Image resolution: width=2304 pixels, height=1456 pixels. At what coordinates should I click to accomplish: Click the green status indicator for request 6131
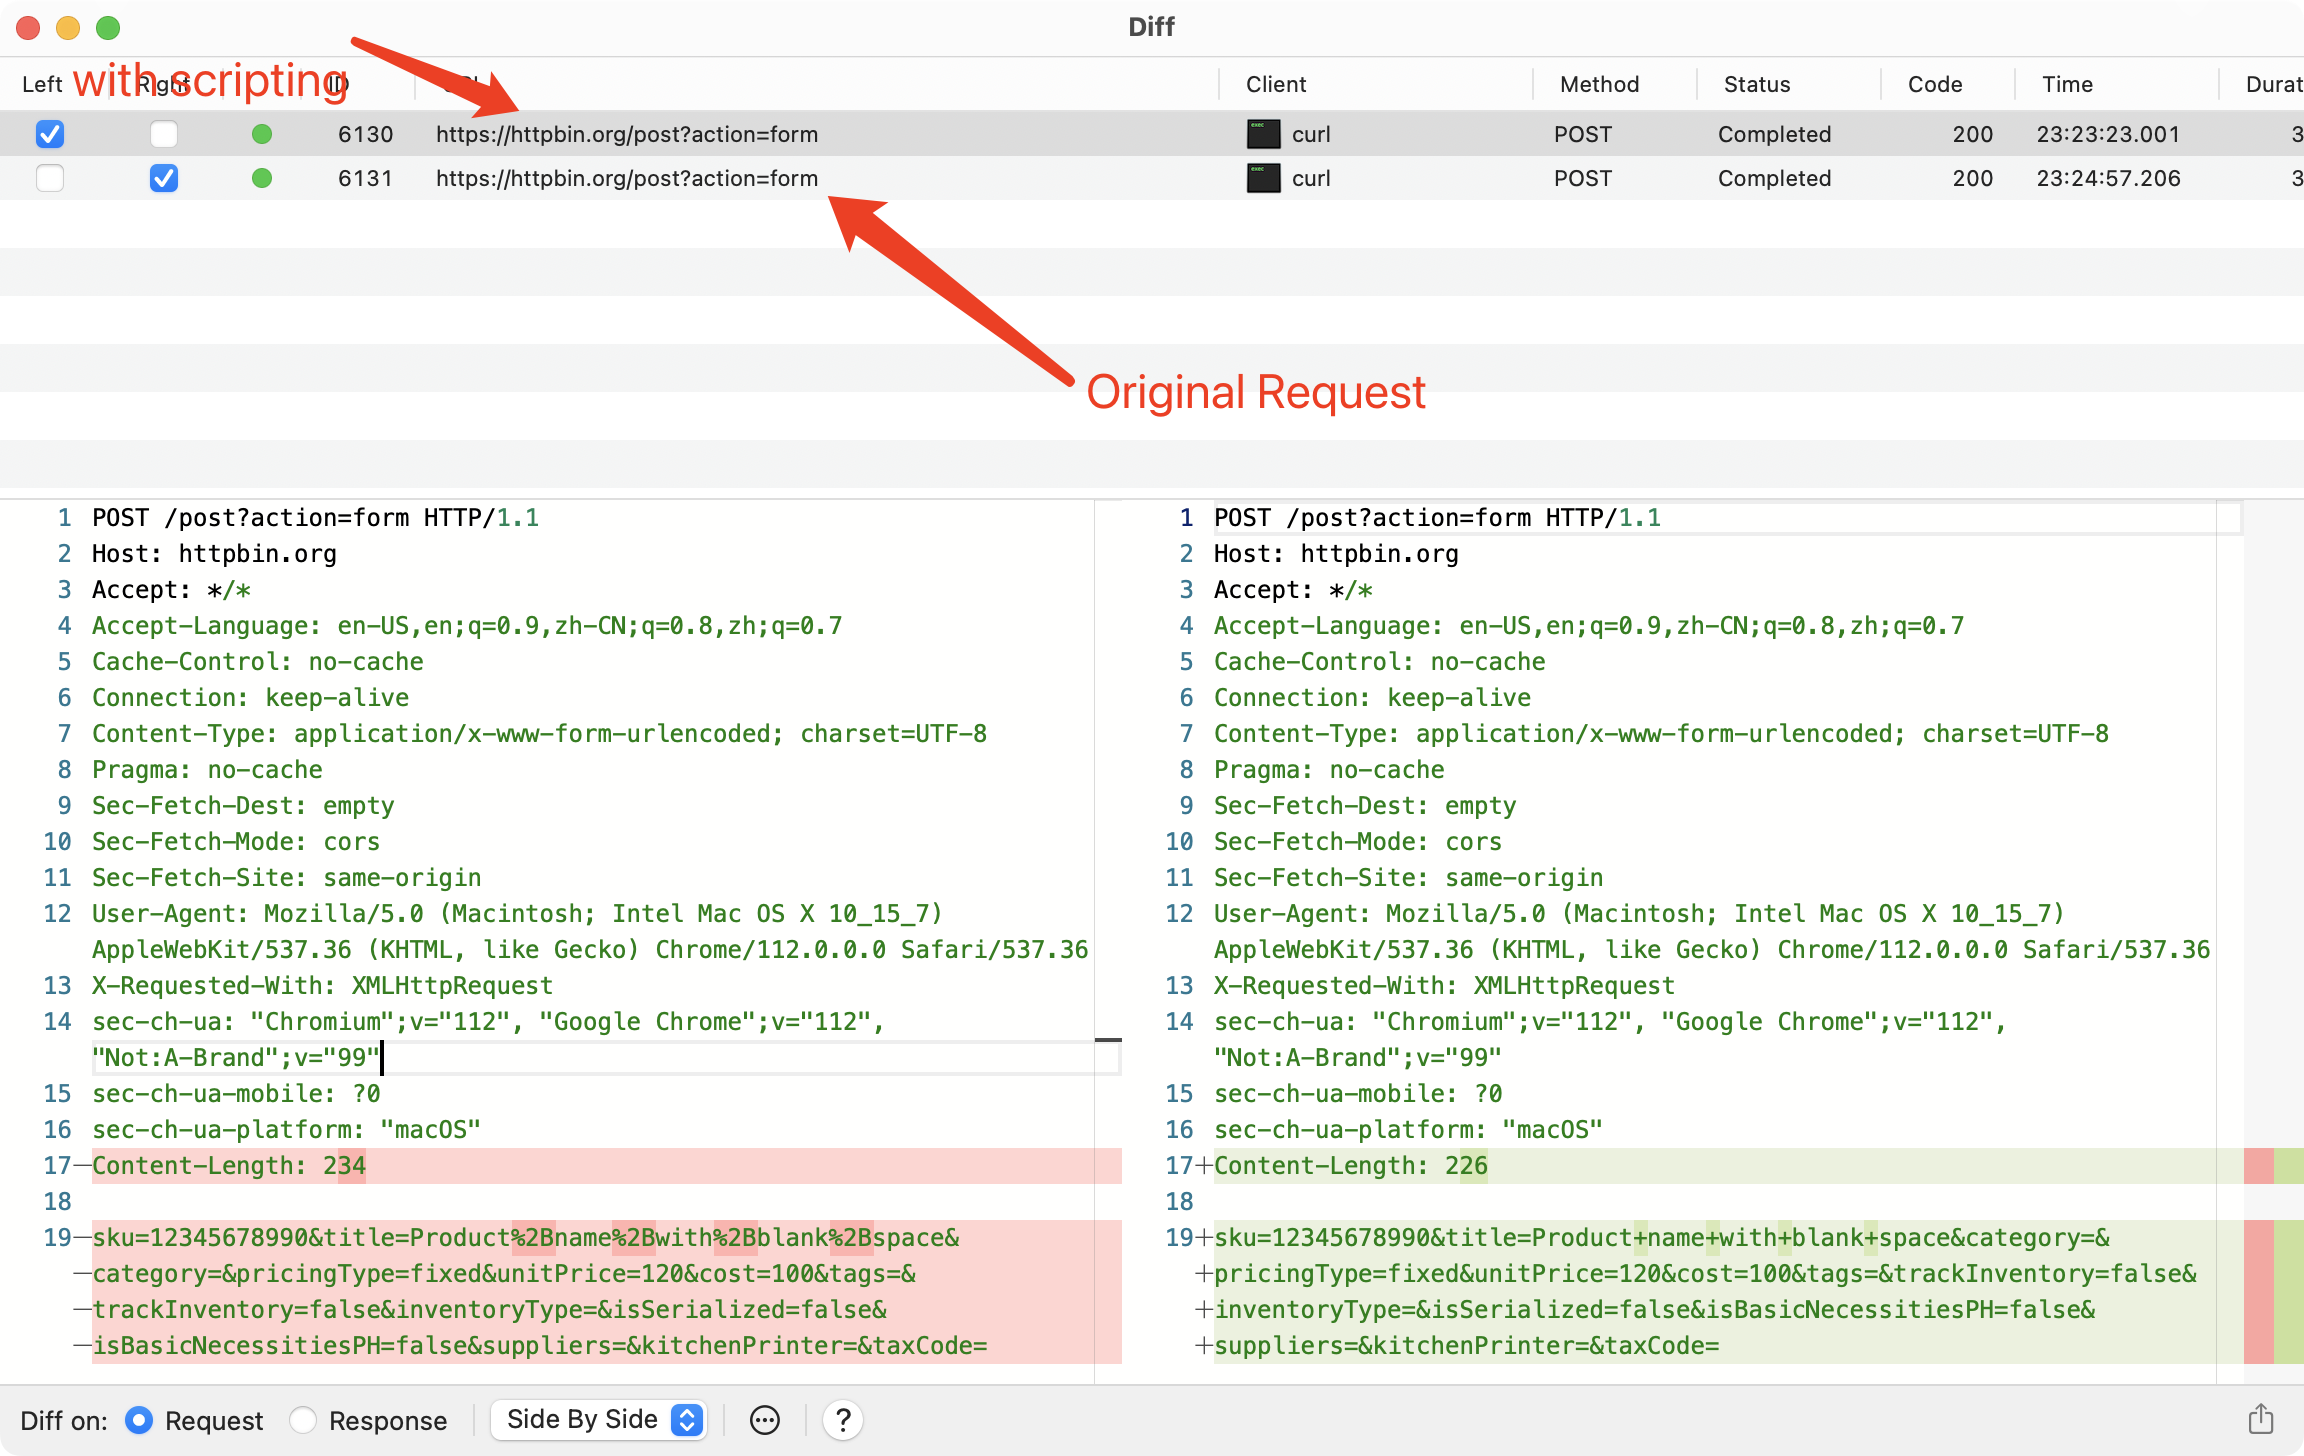point(262,178)
